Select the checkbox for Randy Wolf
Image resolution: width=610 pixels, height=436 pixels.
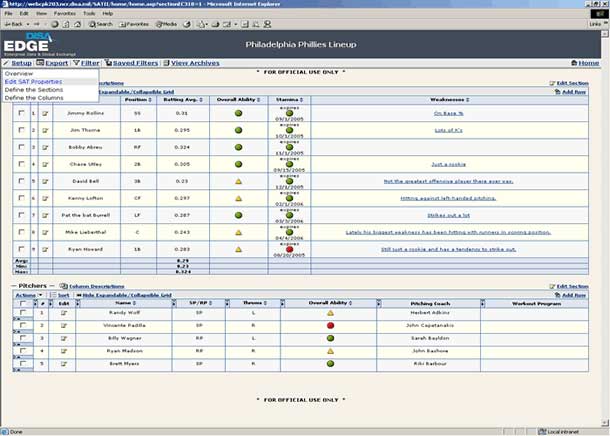[x=22, y=313]
